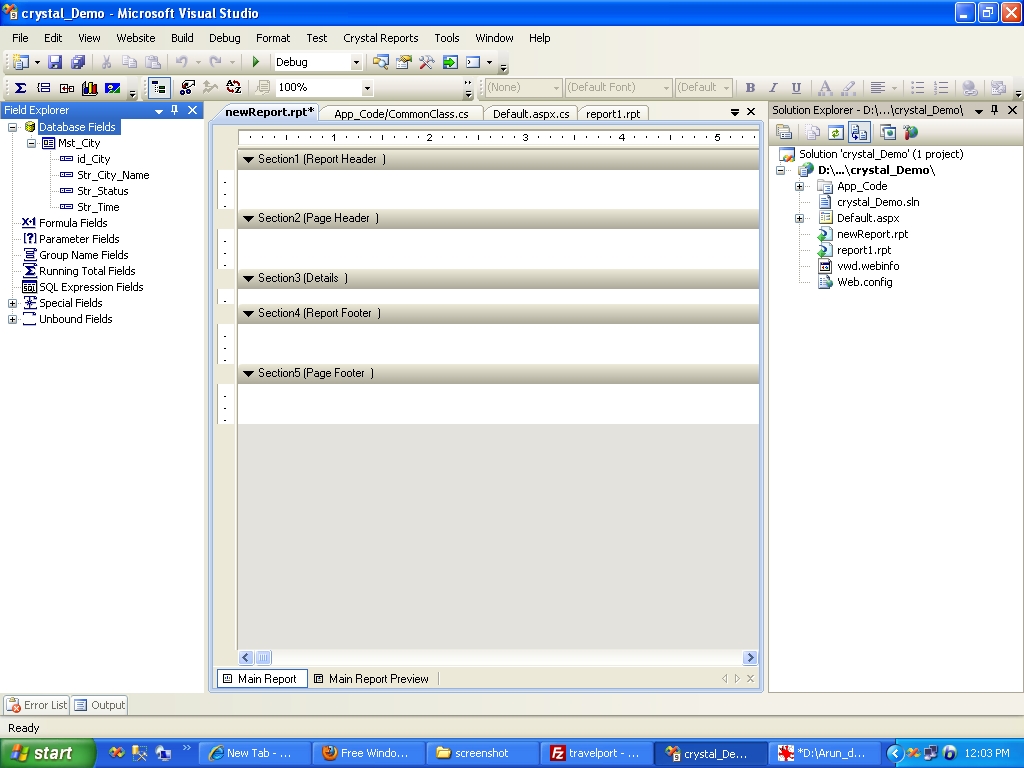Insert a Summary field using the sigma icon

(21, 88)
